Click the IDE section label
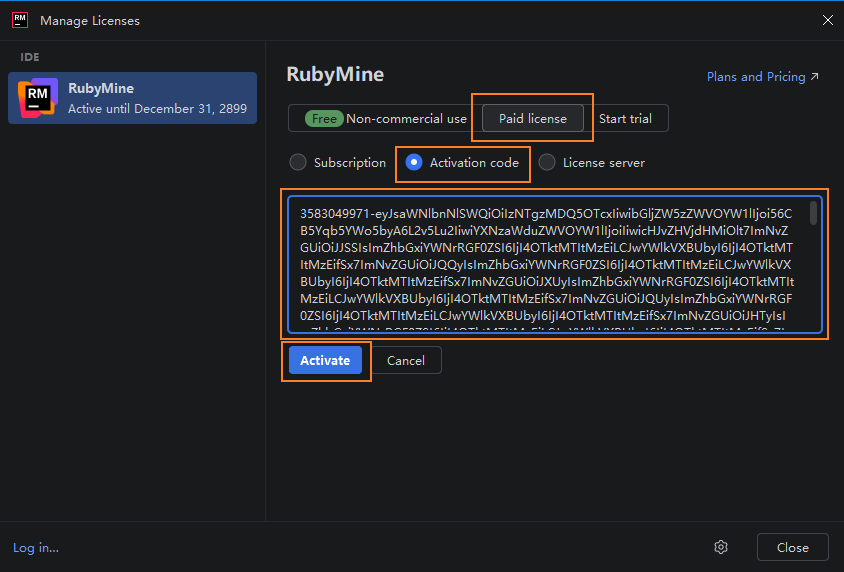844x572 pixels. tap(30, 57)
